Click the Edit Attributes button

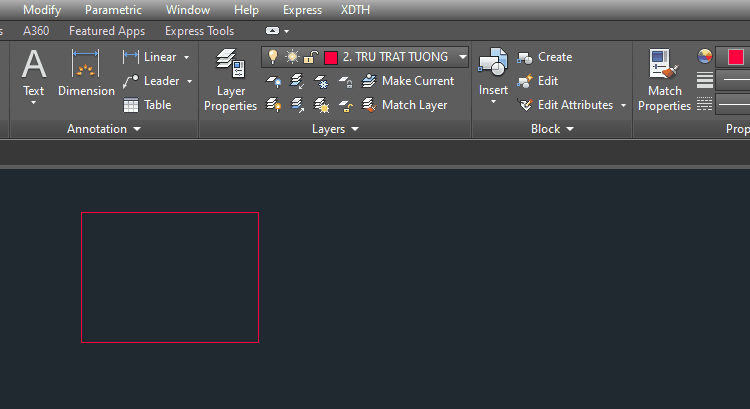pos(574,105)
